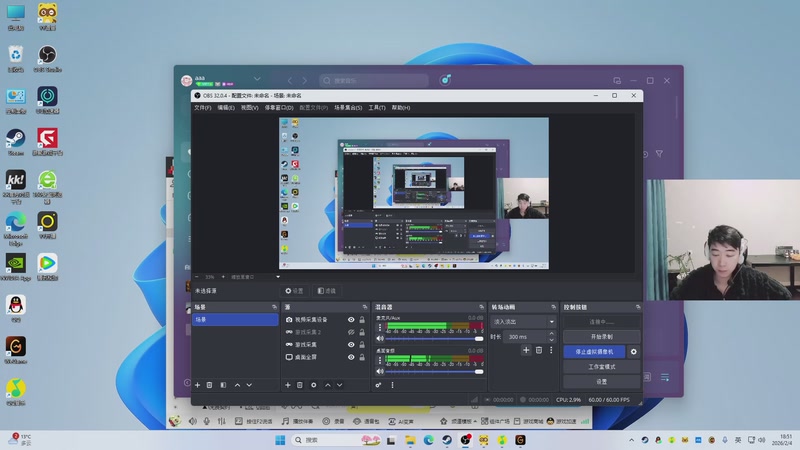Add a new scene with plus icon
The image size is (800, 450).
click(197, 385)
